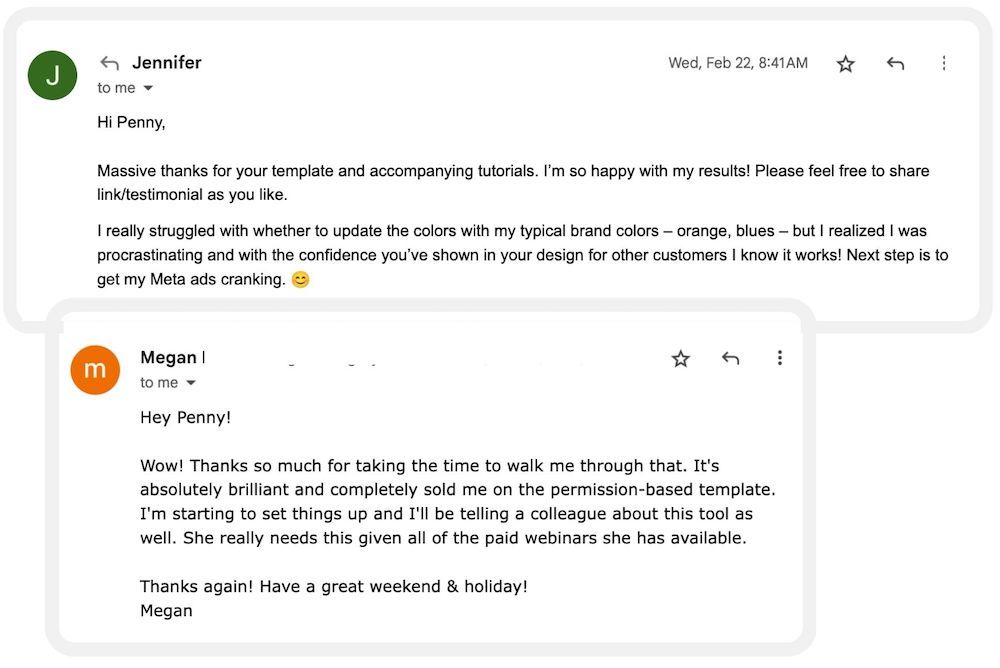Click the "Hi Penny," greeting line
The width and height of the screenshot is (1000, 668).
coord(131,123)
